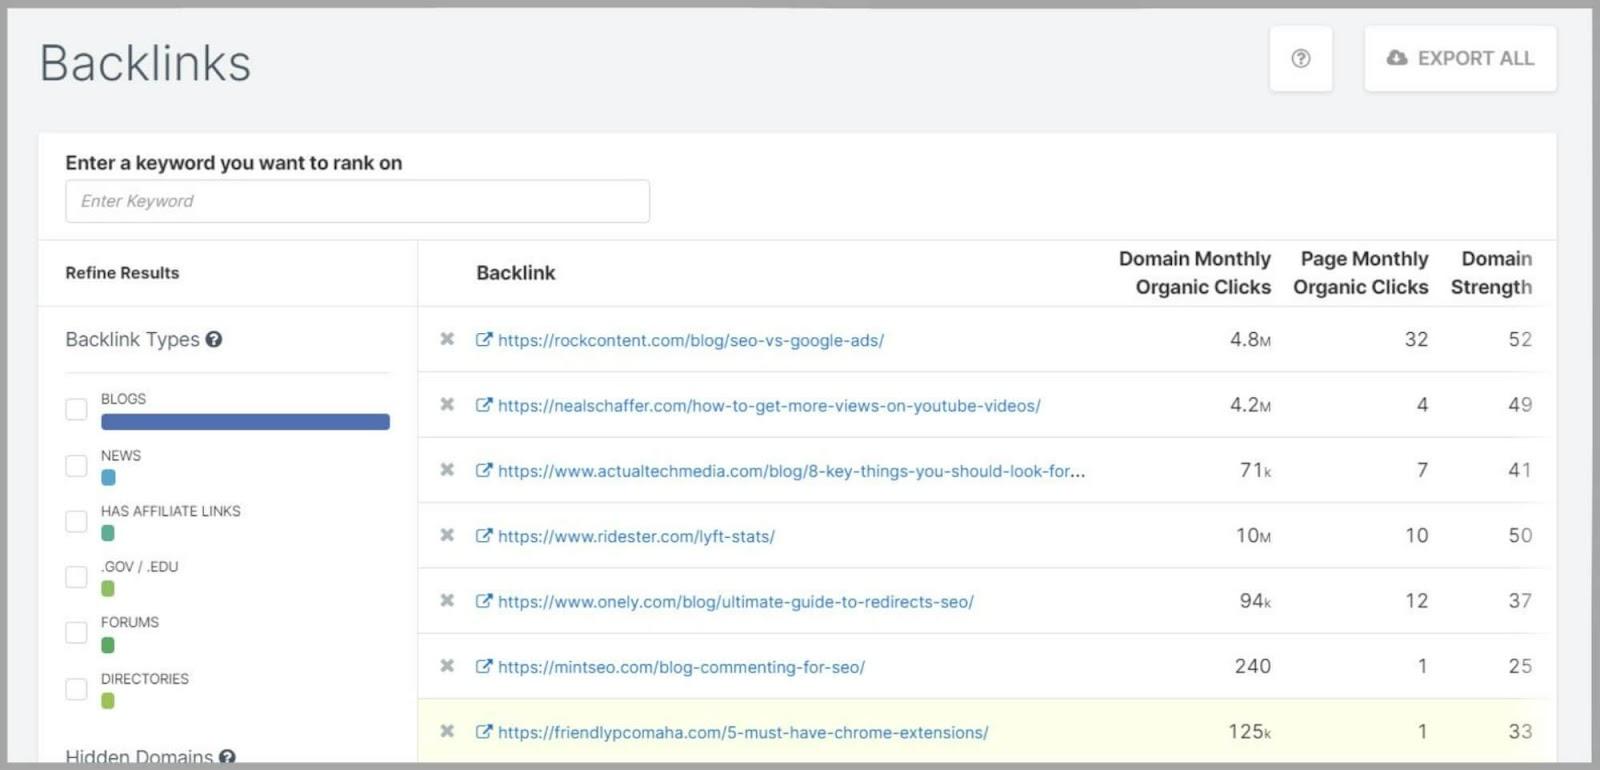The height and width of the screenshot is (770, 1600).
Task: Select the Forums checkbox
Action: point(76,633)
